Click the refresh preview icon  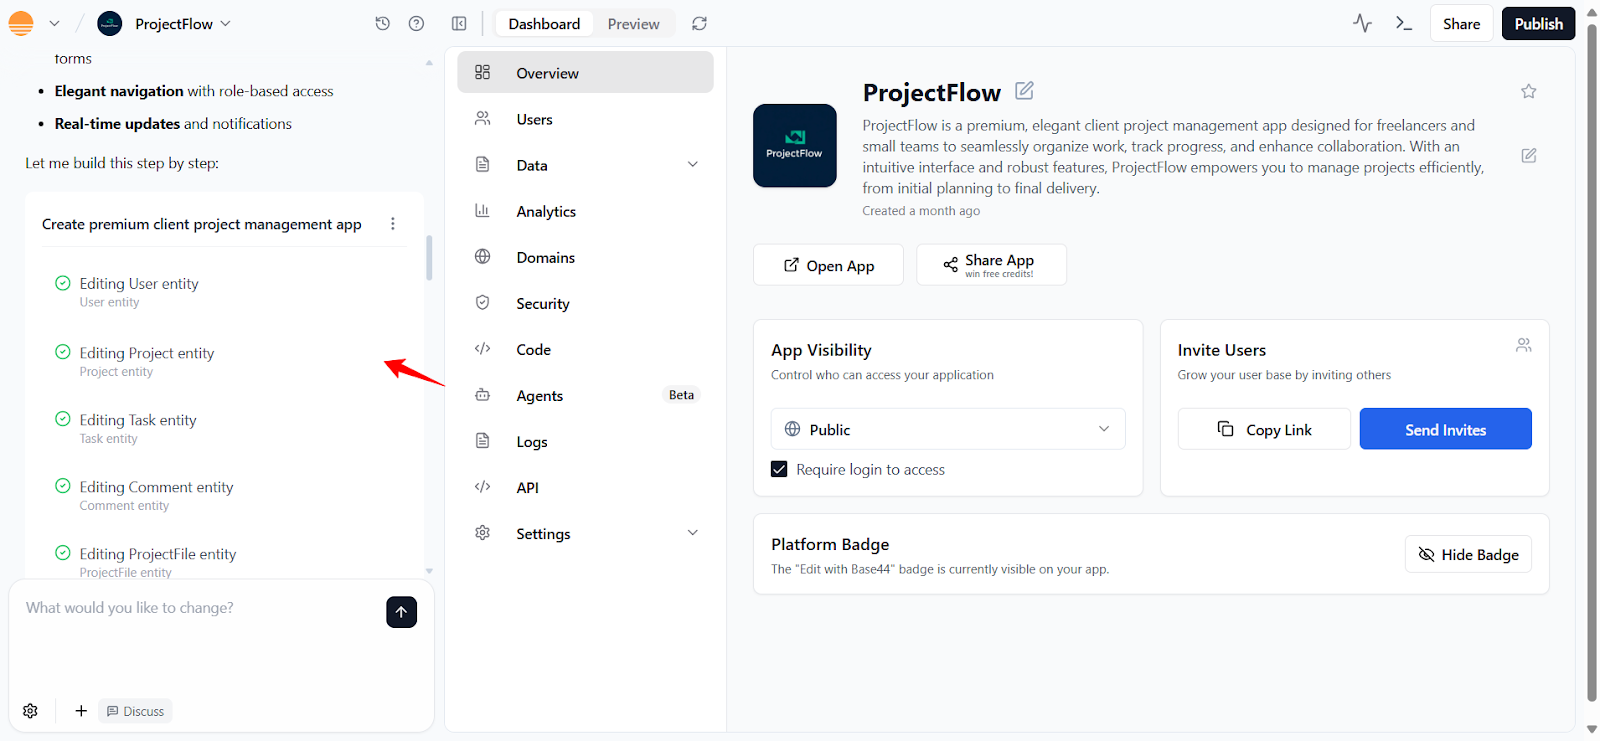(x=700, y=24)
